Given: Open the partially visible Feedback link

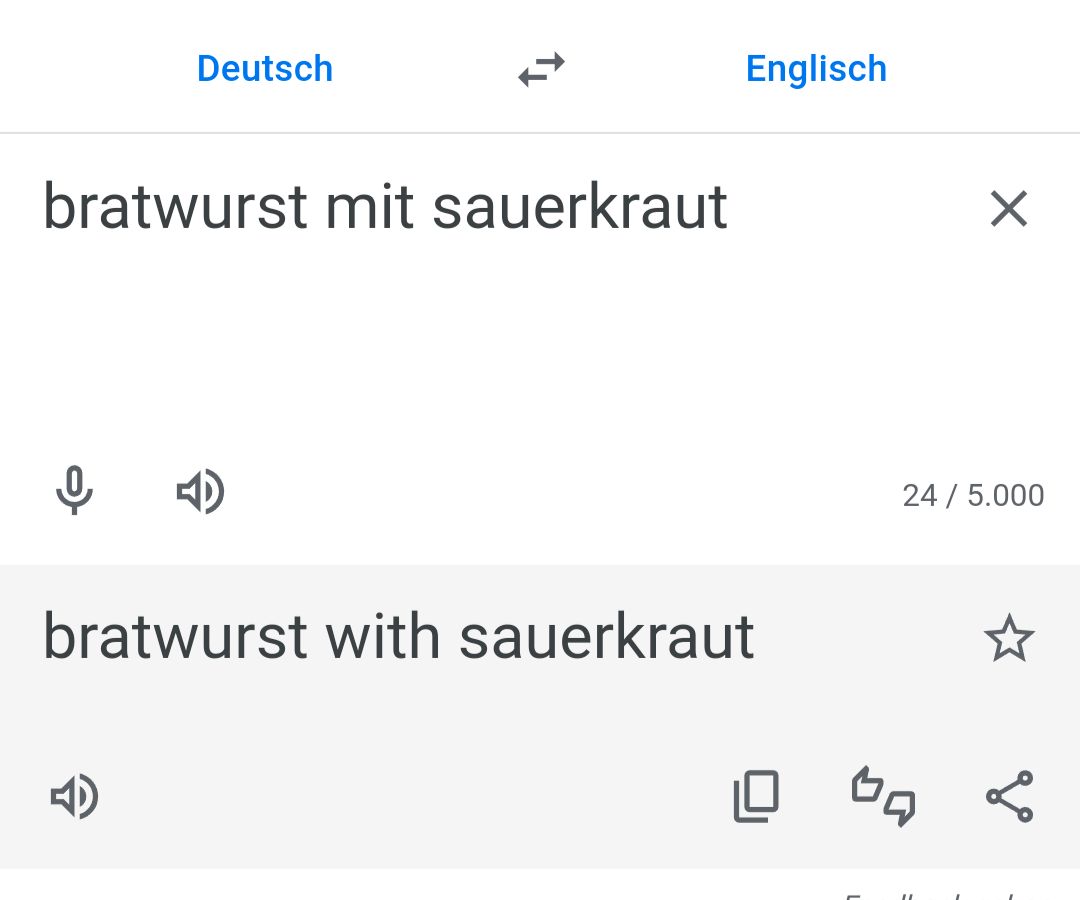Looking at the screenshot, I should 930,893.
